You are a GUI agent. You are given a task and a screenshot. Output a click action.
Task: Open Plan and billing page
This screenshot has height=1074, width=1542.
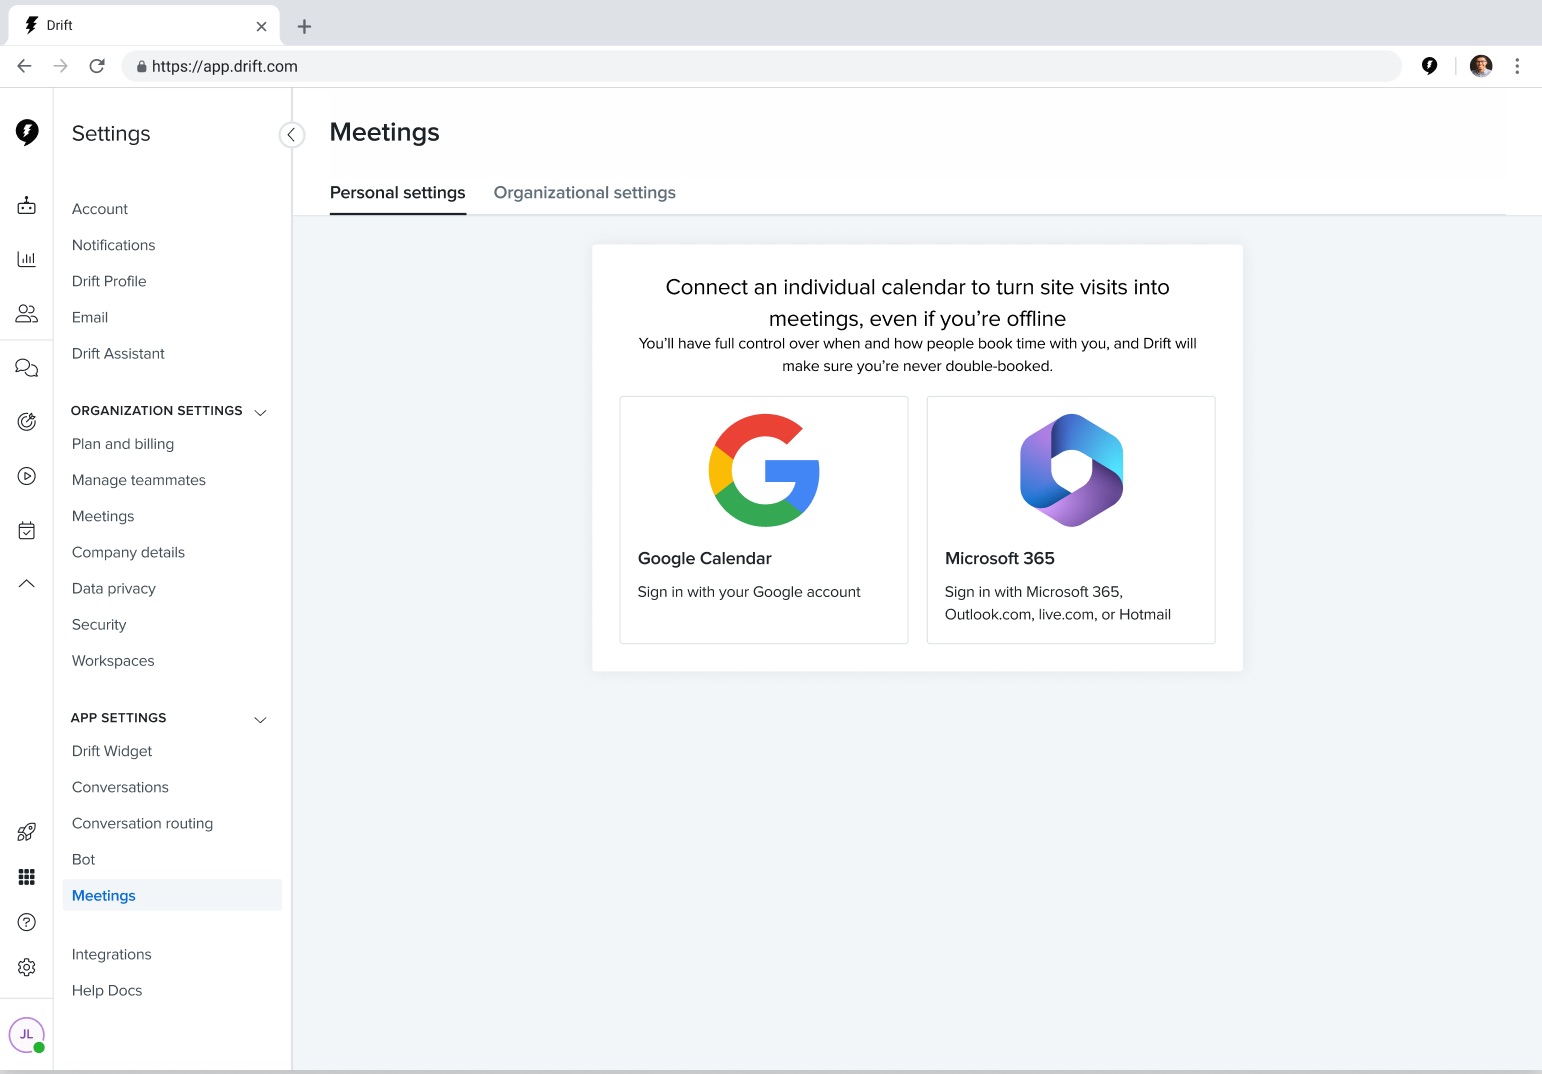(x=123, y=444)
